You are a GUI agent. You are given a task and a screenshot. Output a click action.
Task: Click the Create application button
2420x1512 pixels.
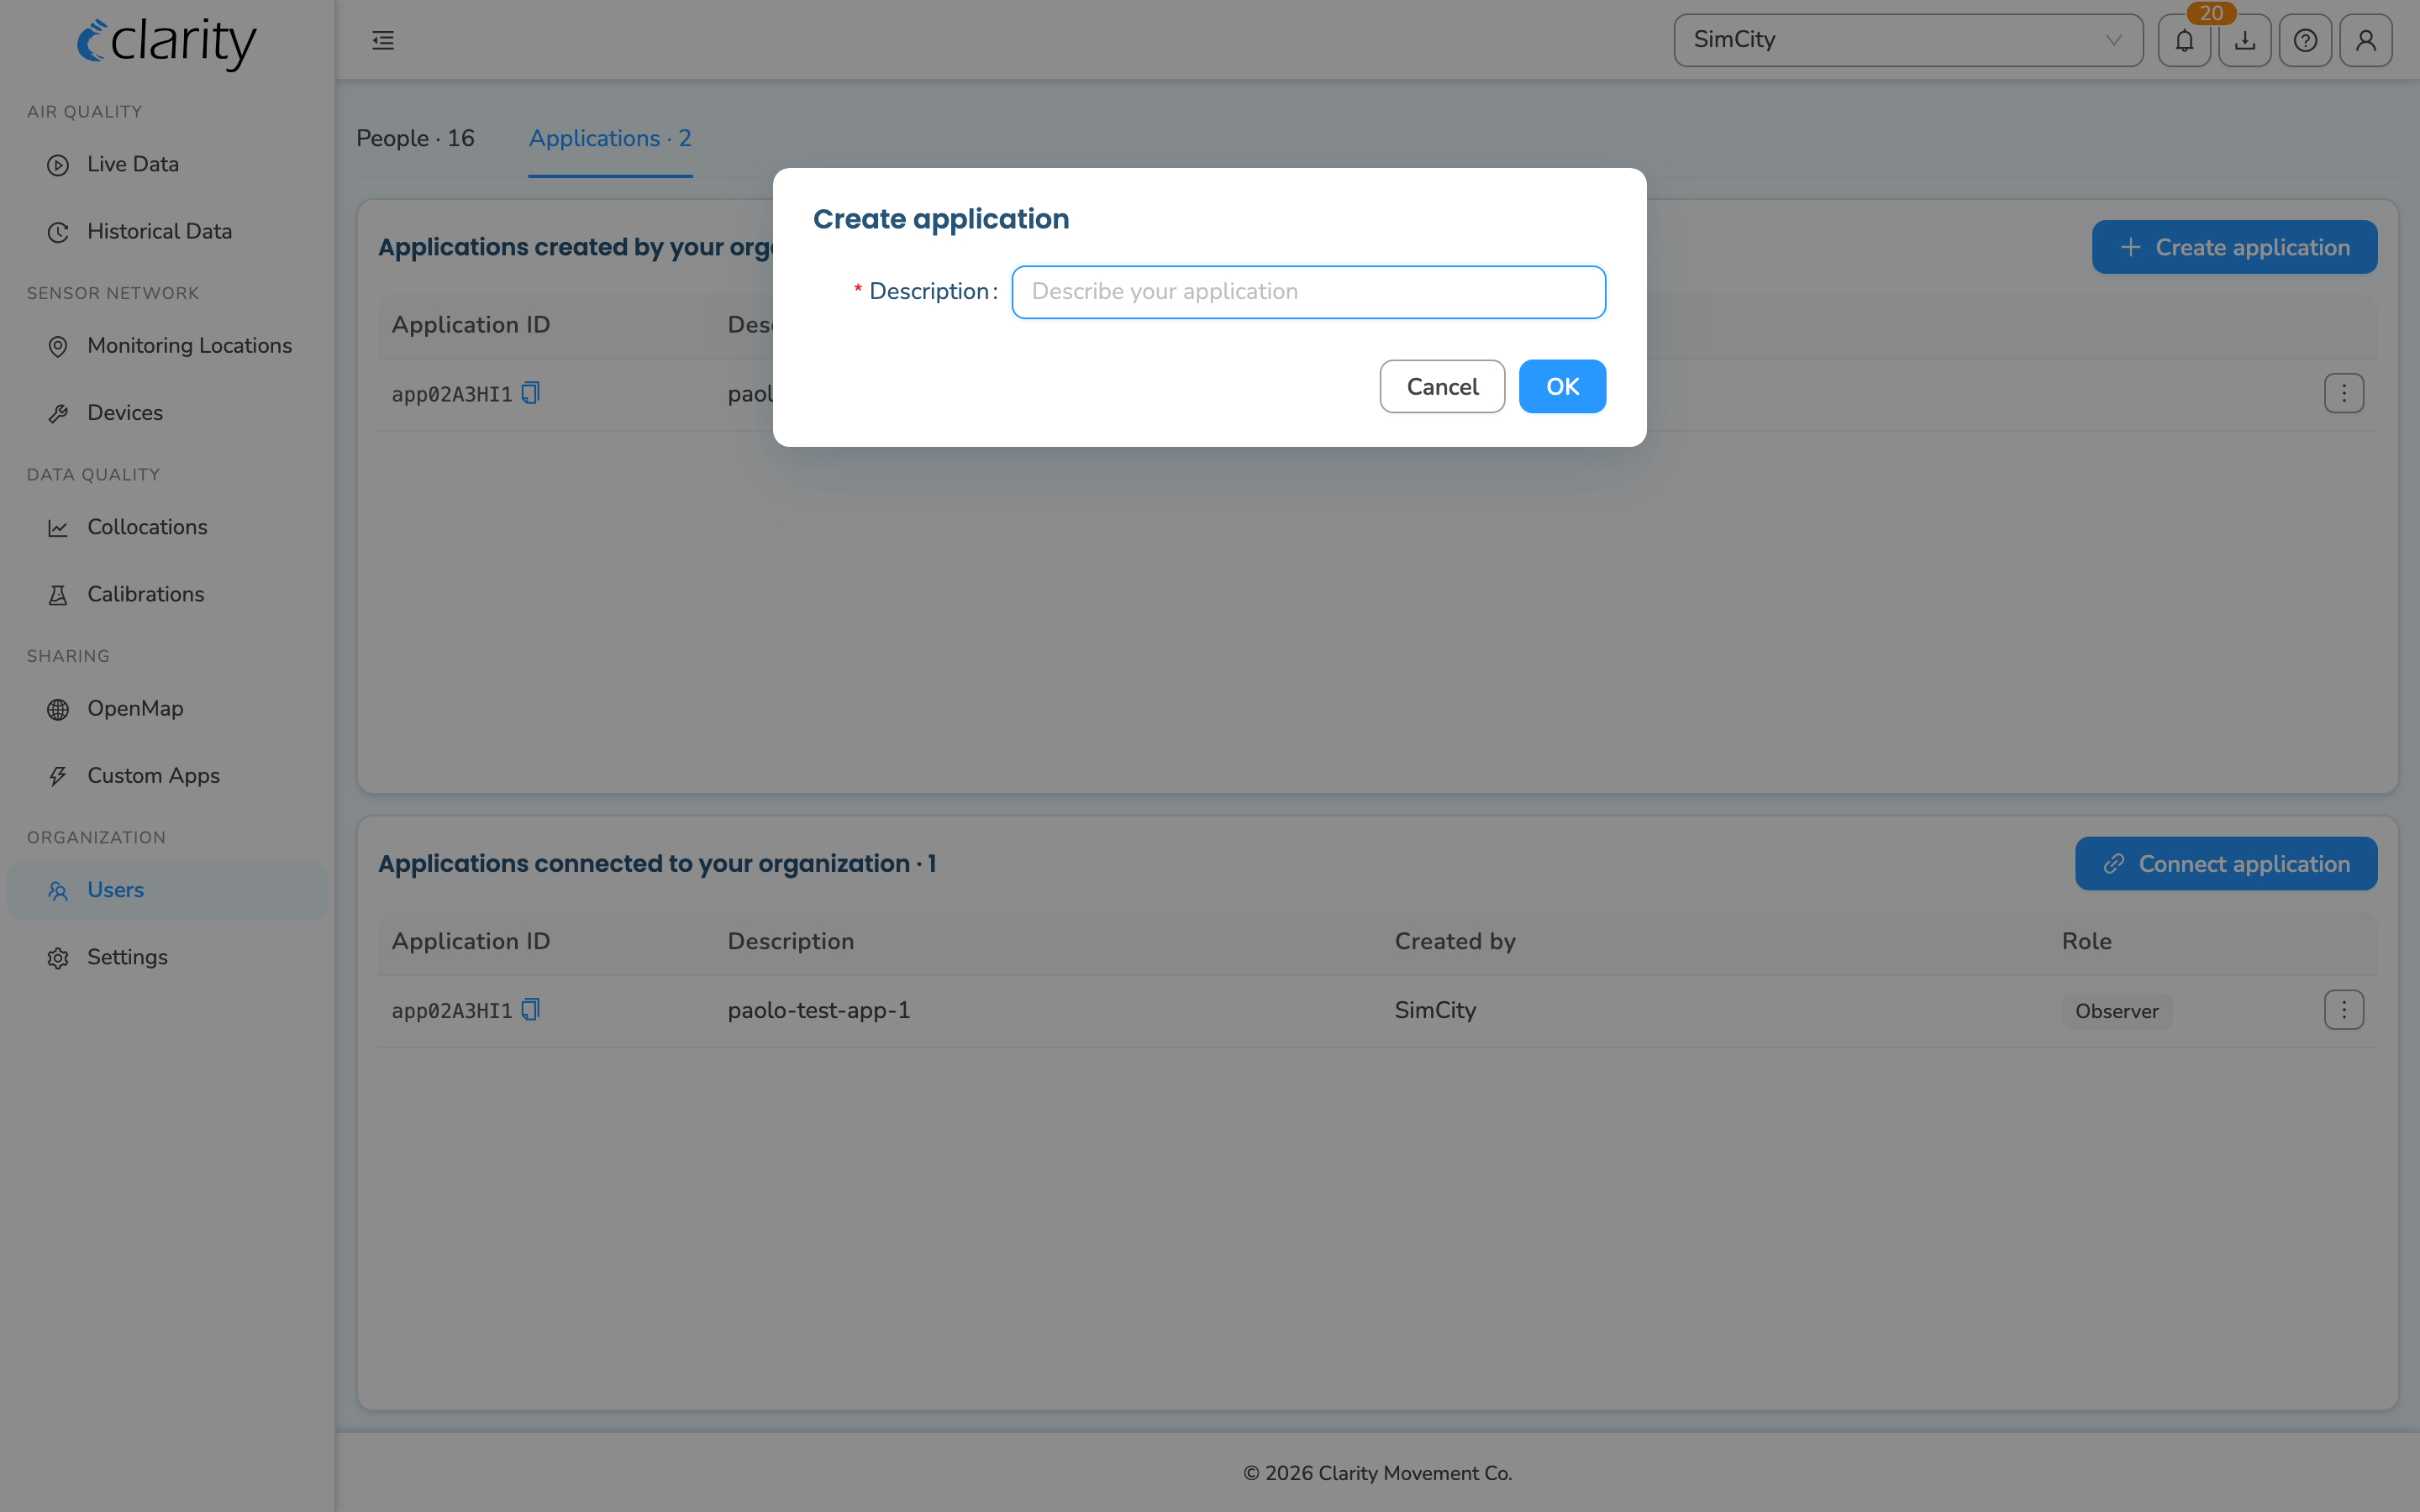tap(2234, 247)
